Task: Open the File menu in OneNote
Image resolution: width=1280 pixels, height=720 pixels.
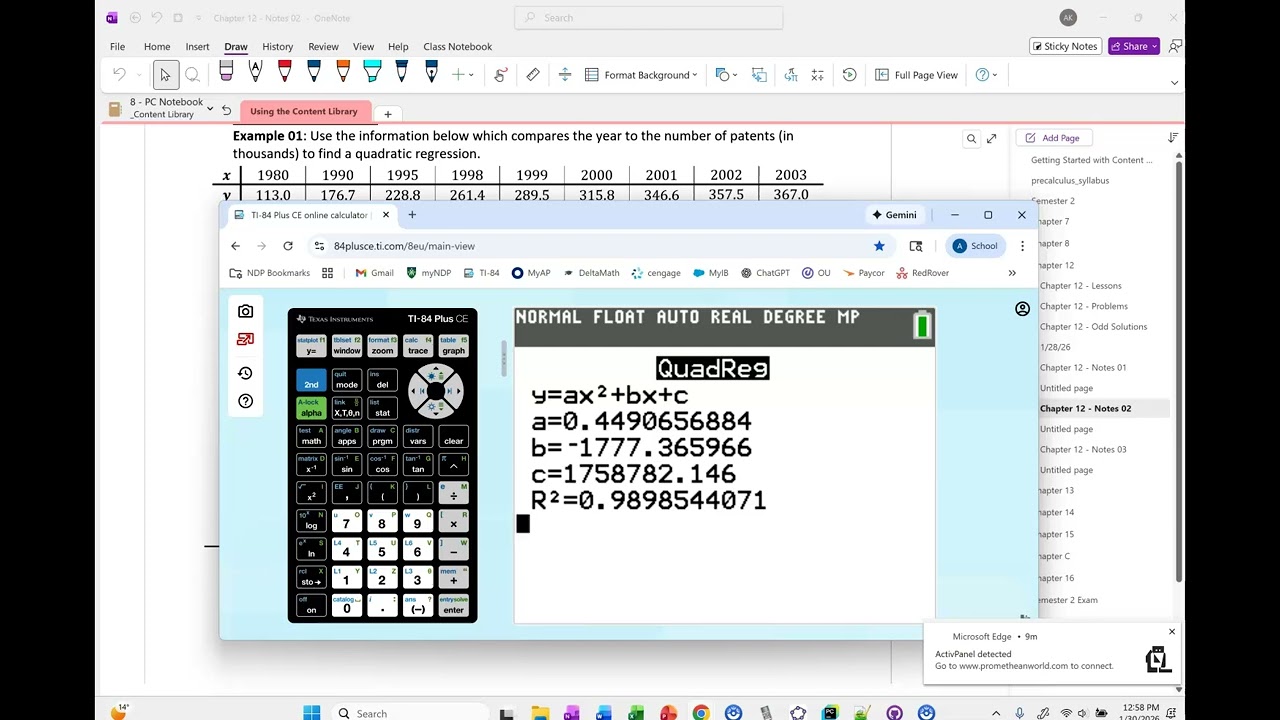Action: point(117,47)
